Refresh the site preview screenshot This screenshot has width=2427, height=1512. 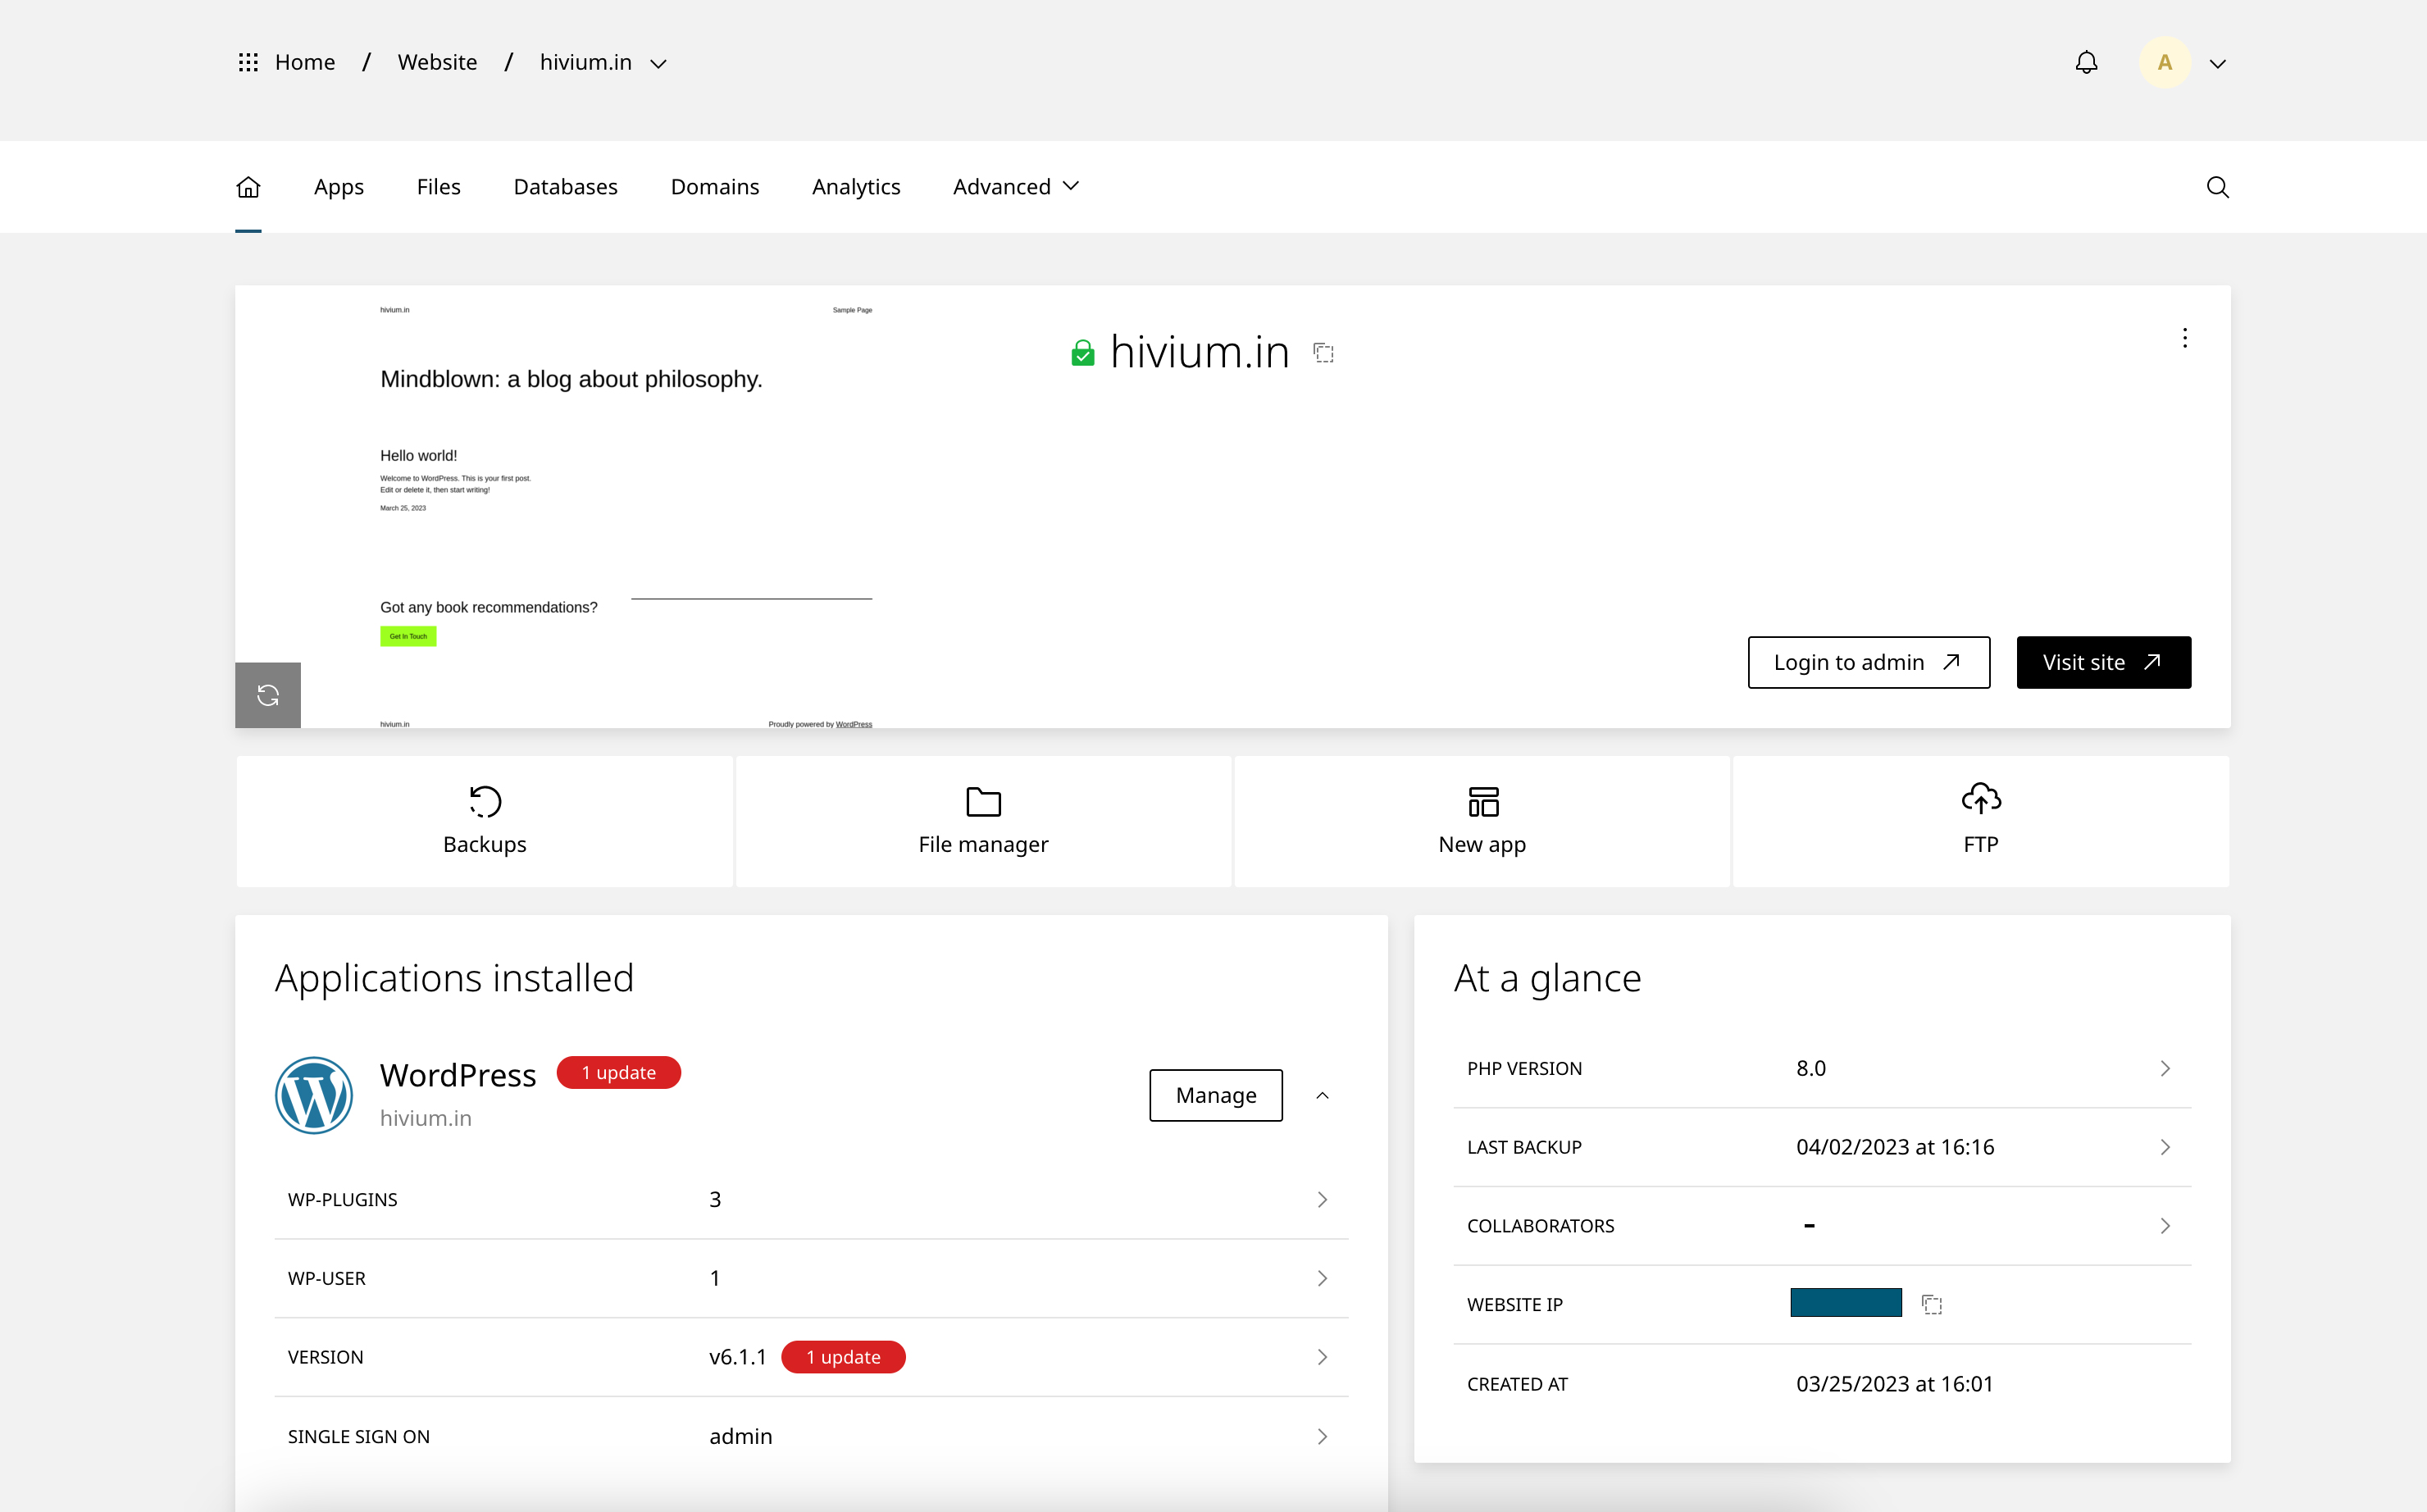268,695
